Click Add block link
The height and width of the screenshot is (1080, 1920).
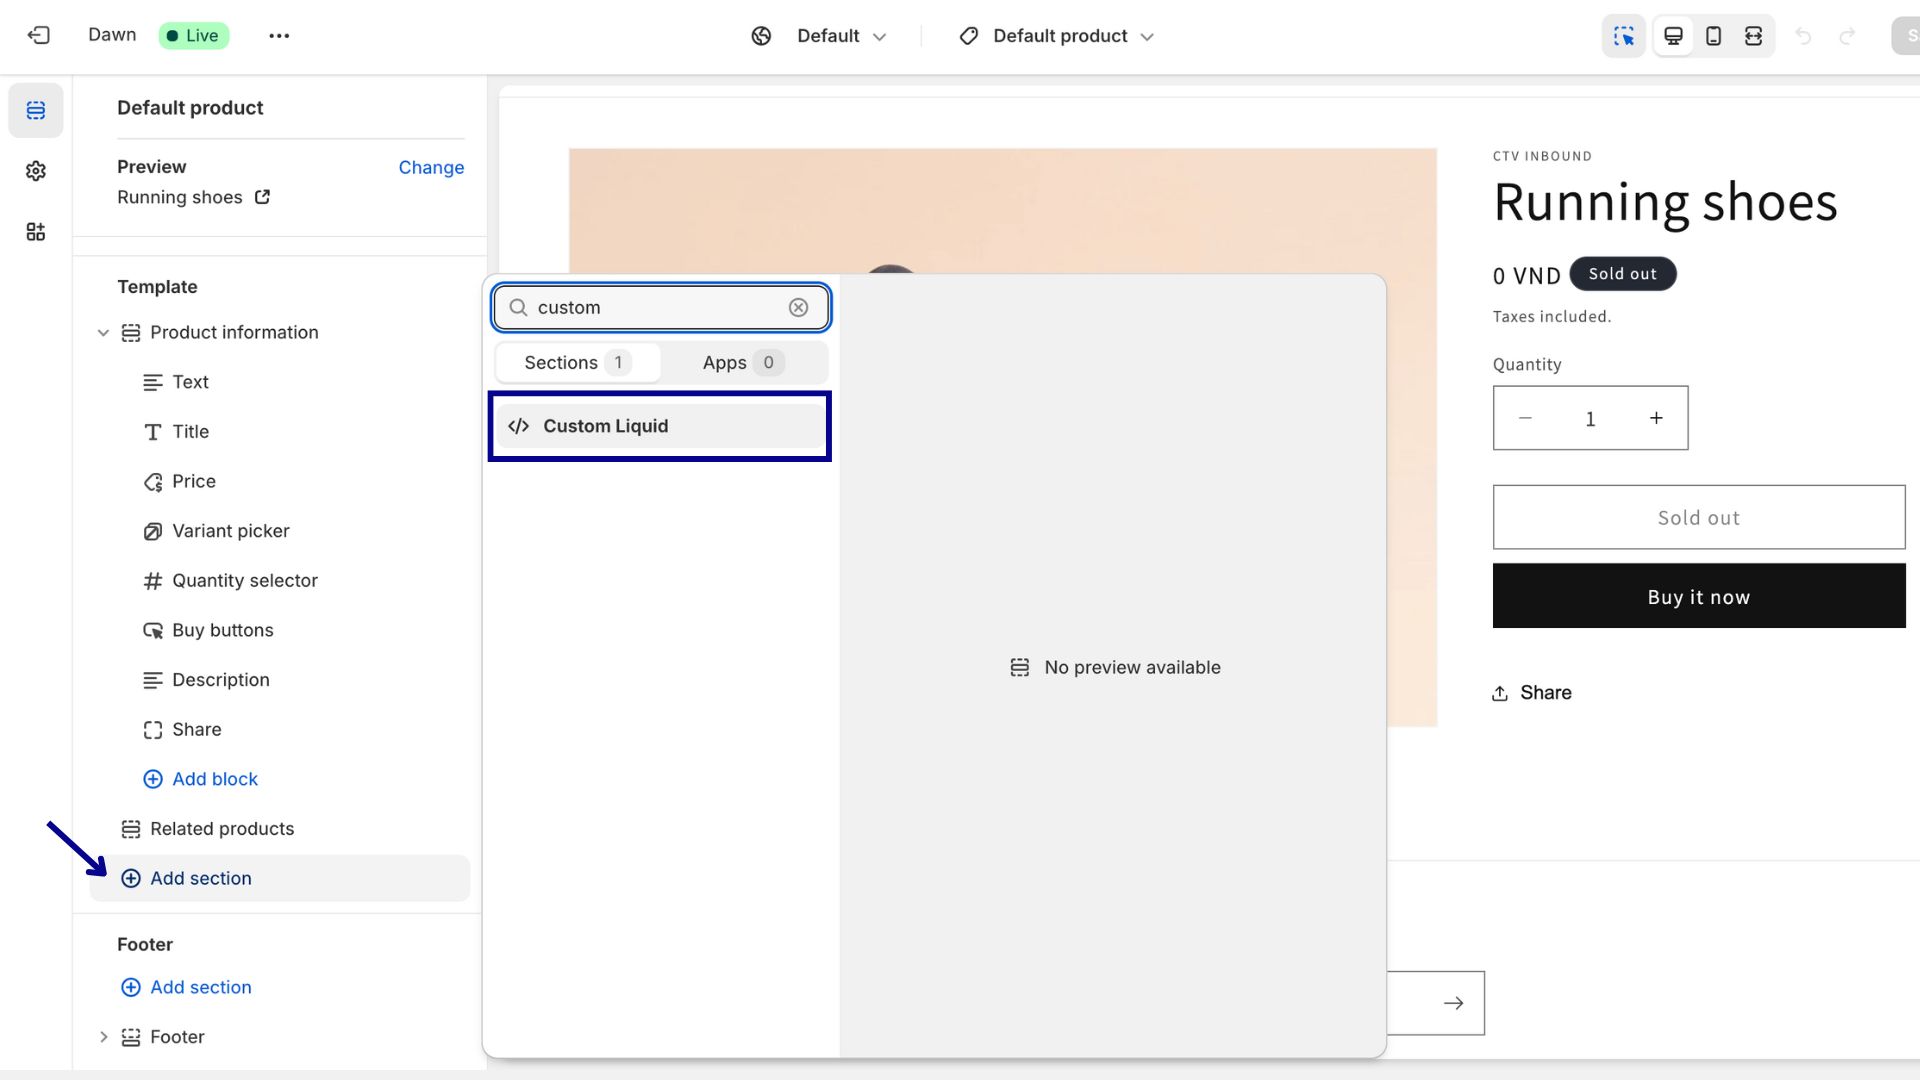pyautogui.click(x=200, y=779)
